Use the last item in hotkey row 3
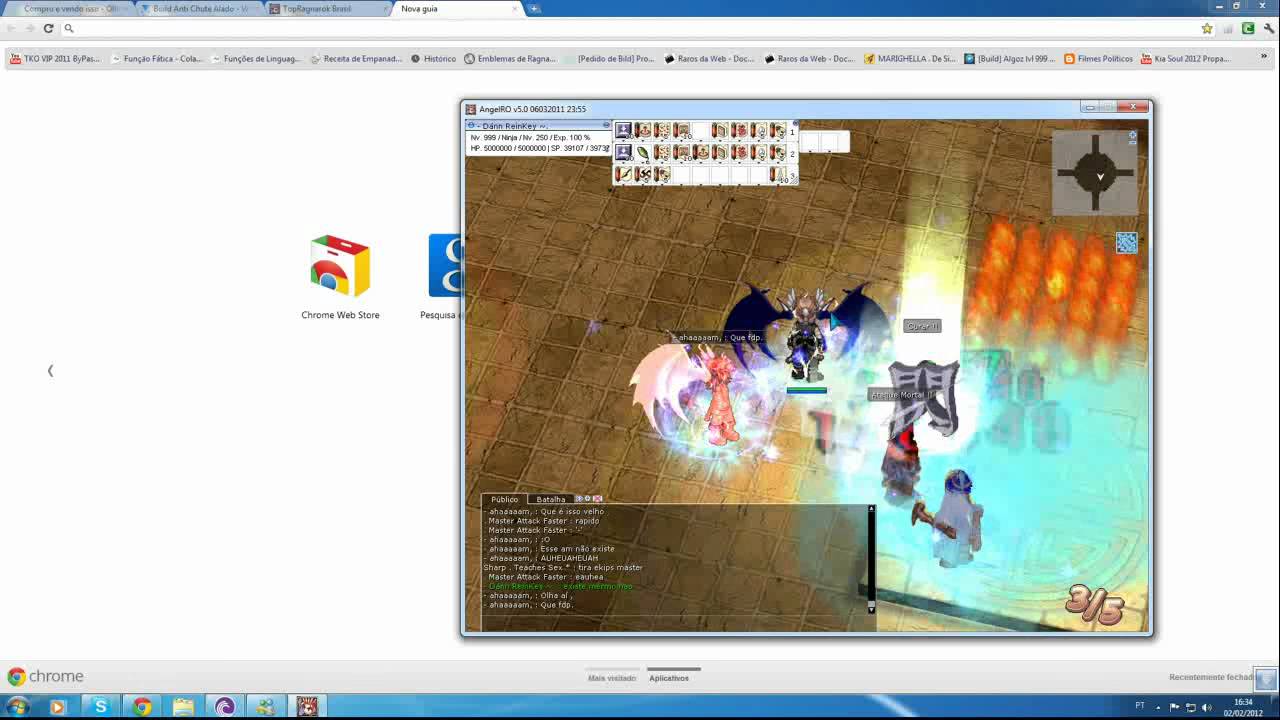The height and width of the screenshot is (720, 1280). pos(778,175)
